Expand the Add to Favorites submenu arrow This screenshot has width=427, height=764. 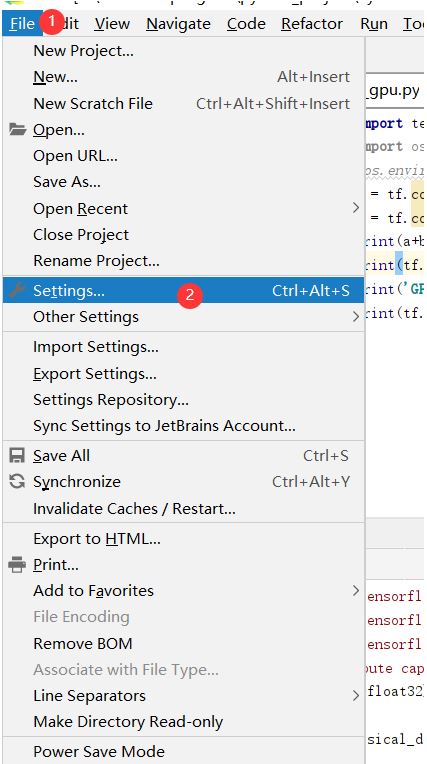pos(356,591)
